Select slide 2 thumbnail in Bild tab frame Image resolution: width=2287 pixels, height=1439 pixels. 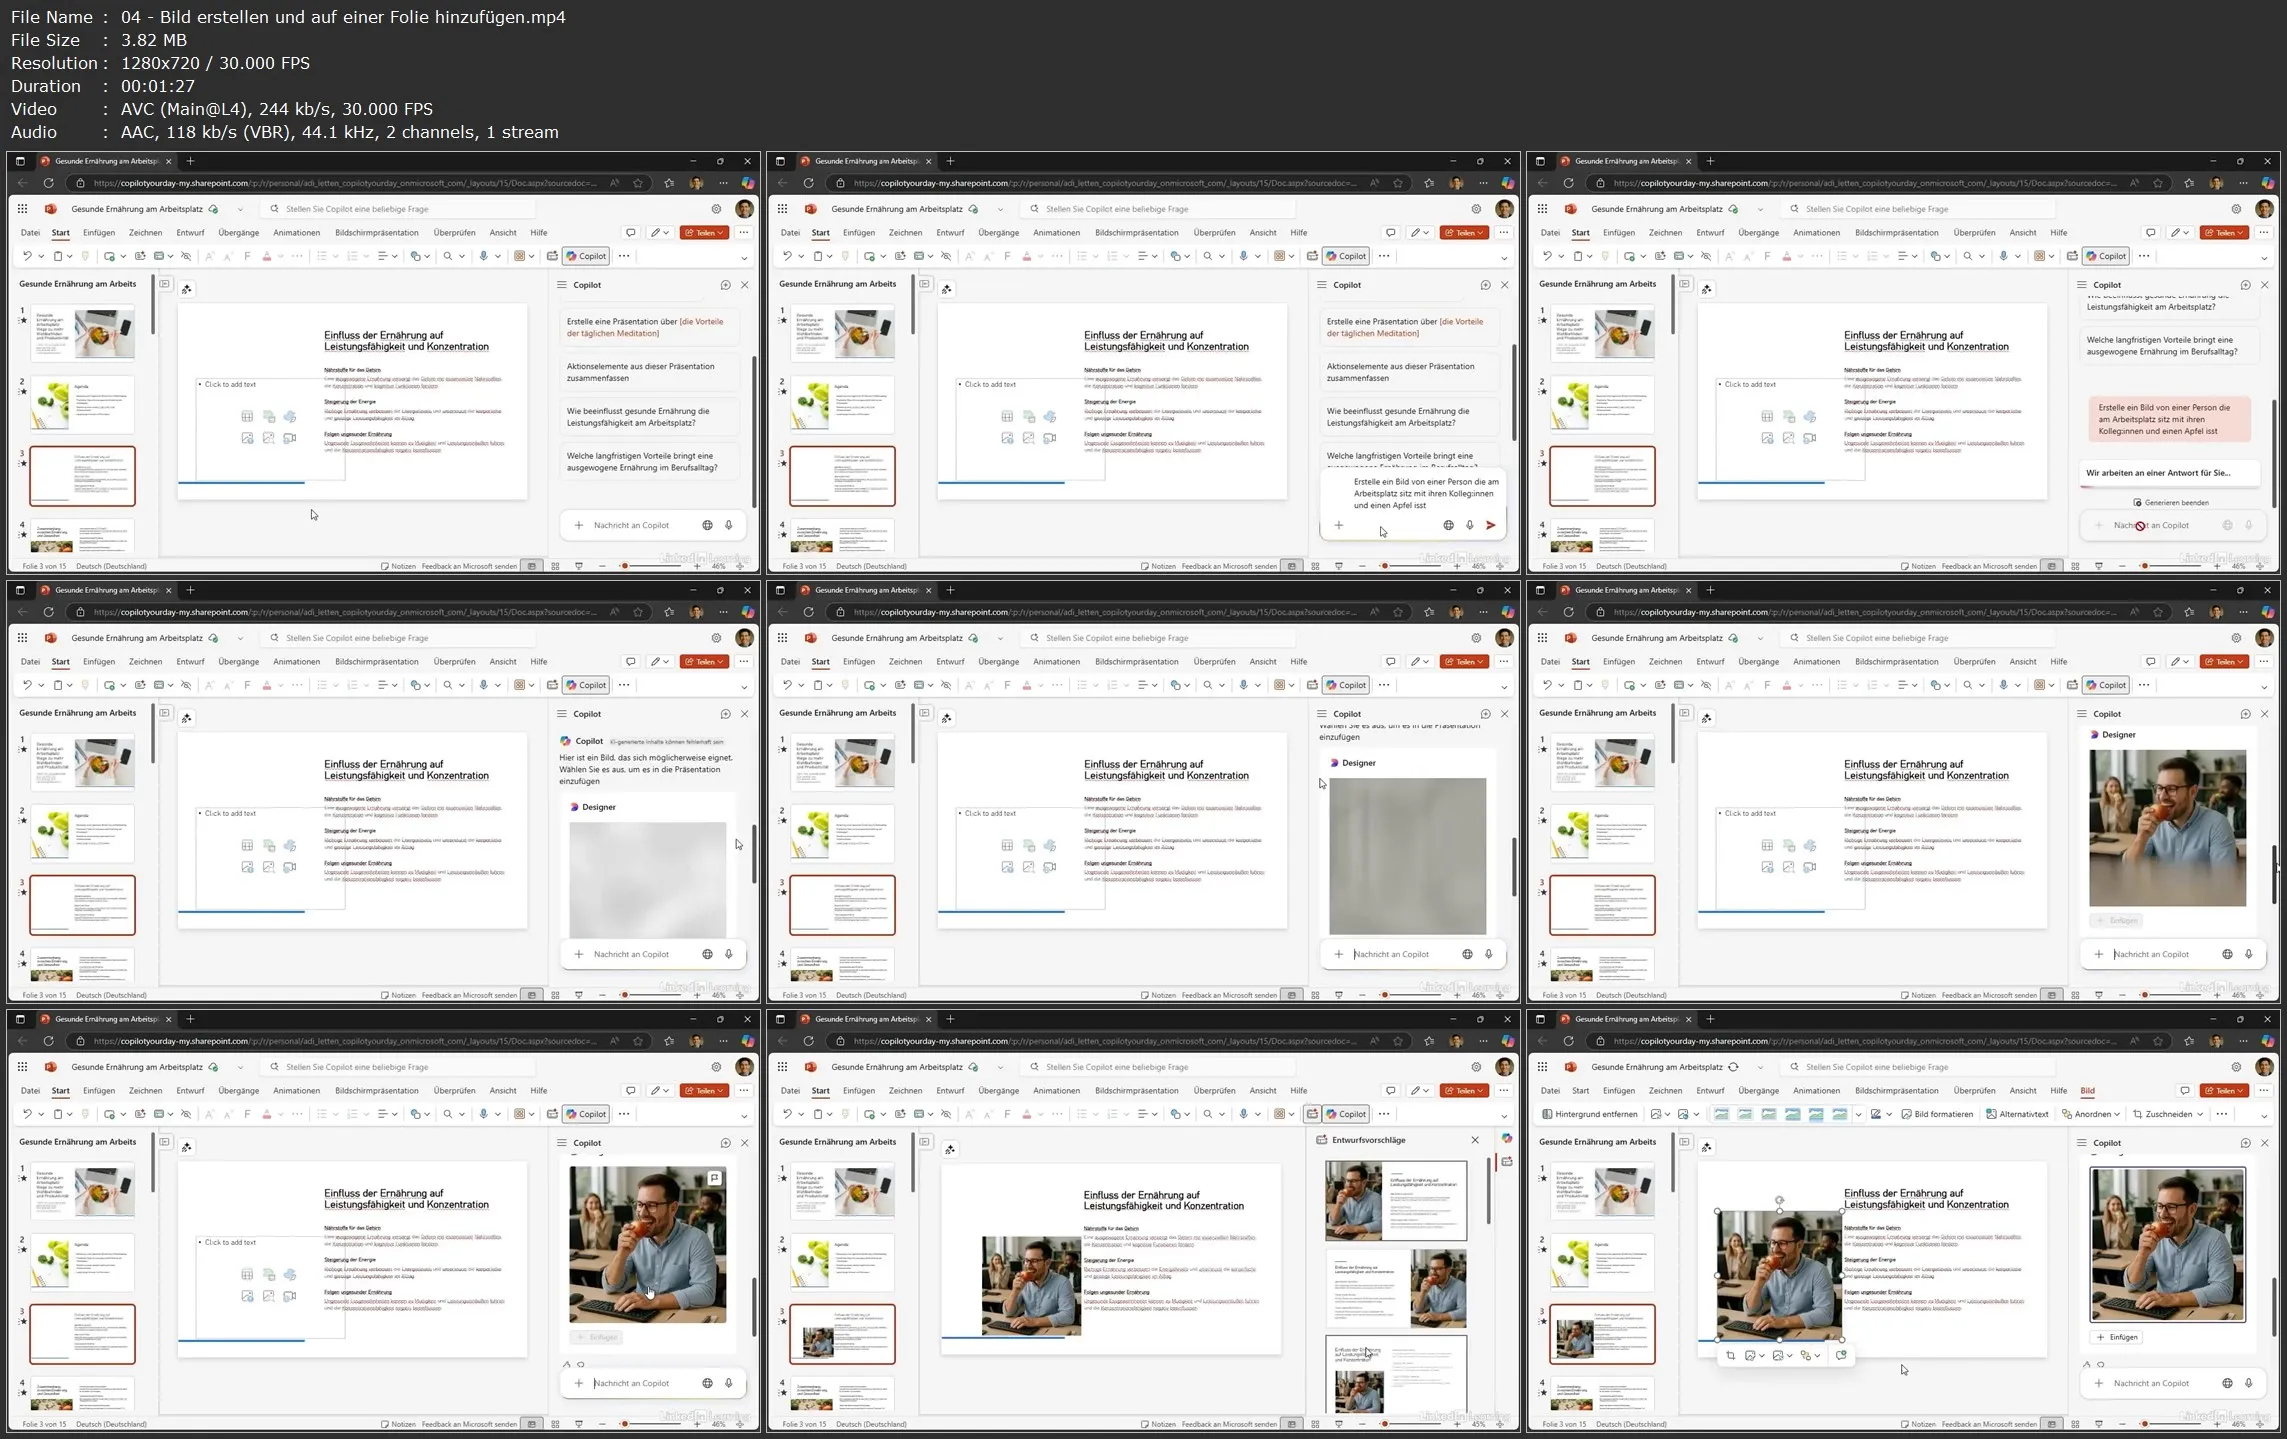[x=1601, y=1262]
